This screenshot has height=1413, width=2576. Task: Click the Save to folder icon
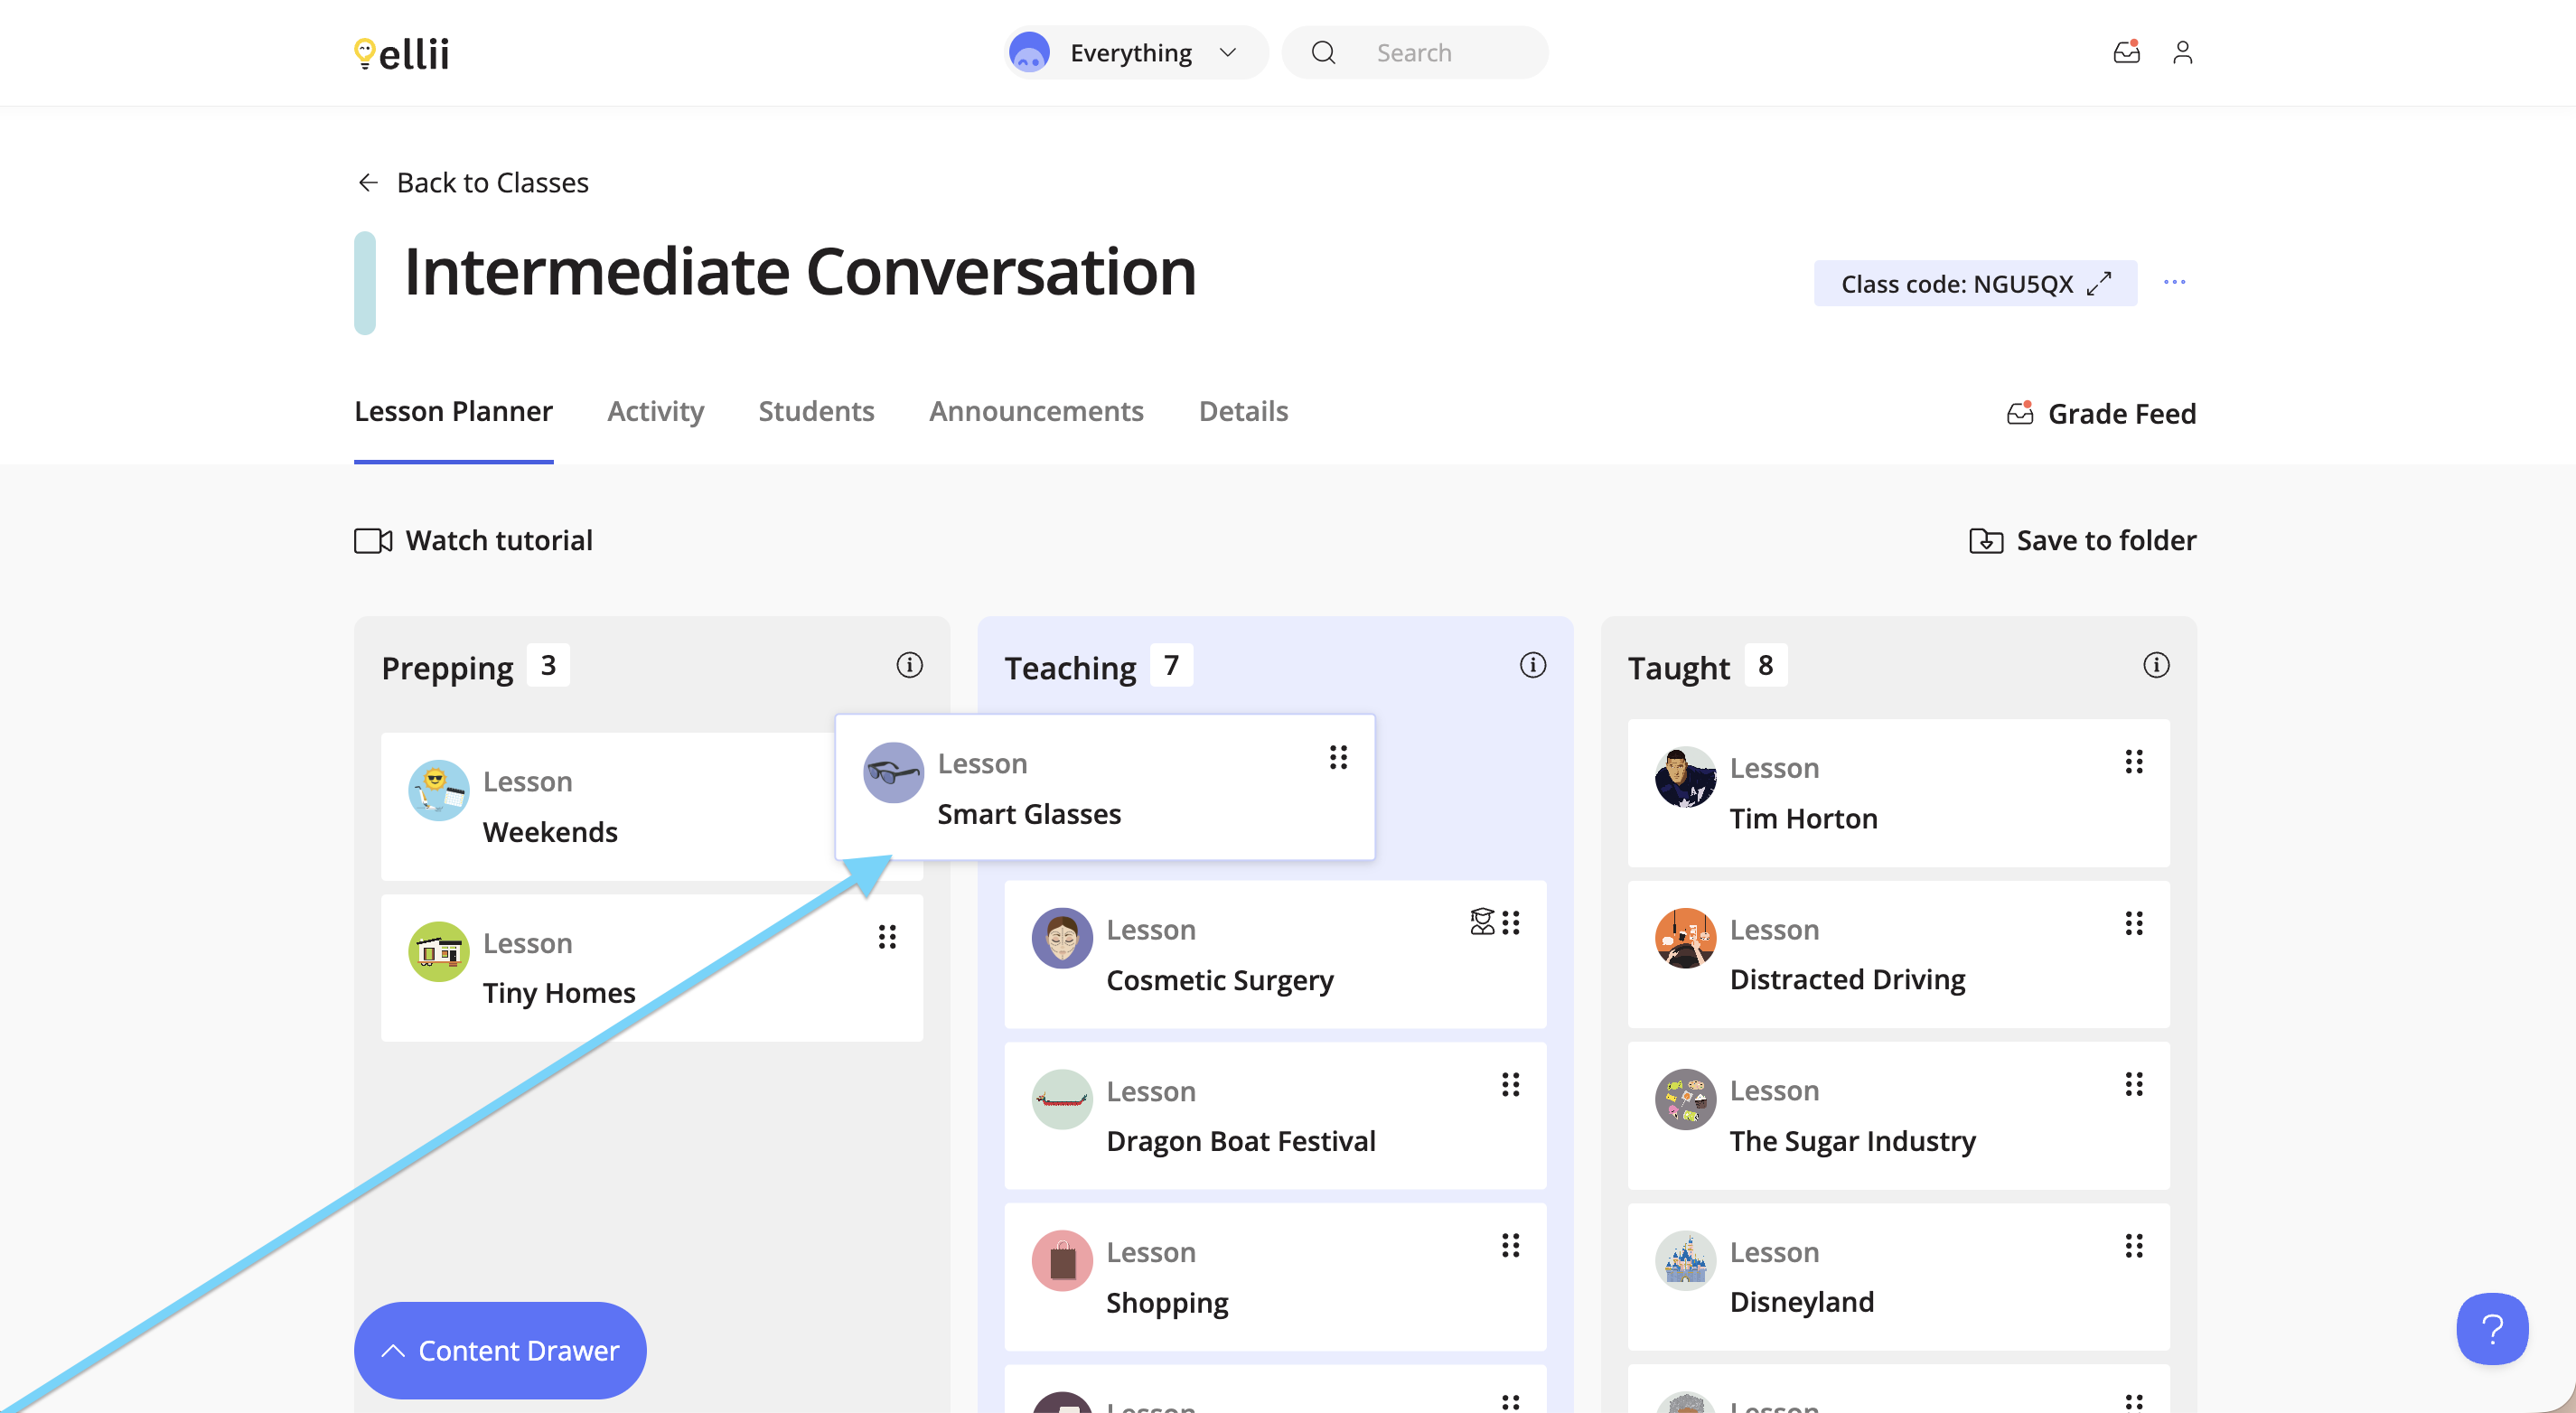point(1986,541)
